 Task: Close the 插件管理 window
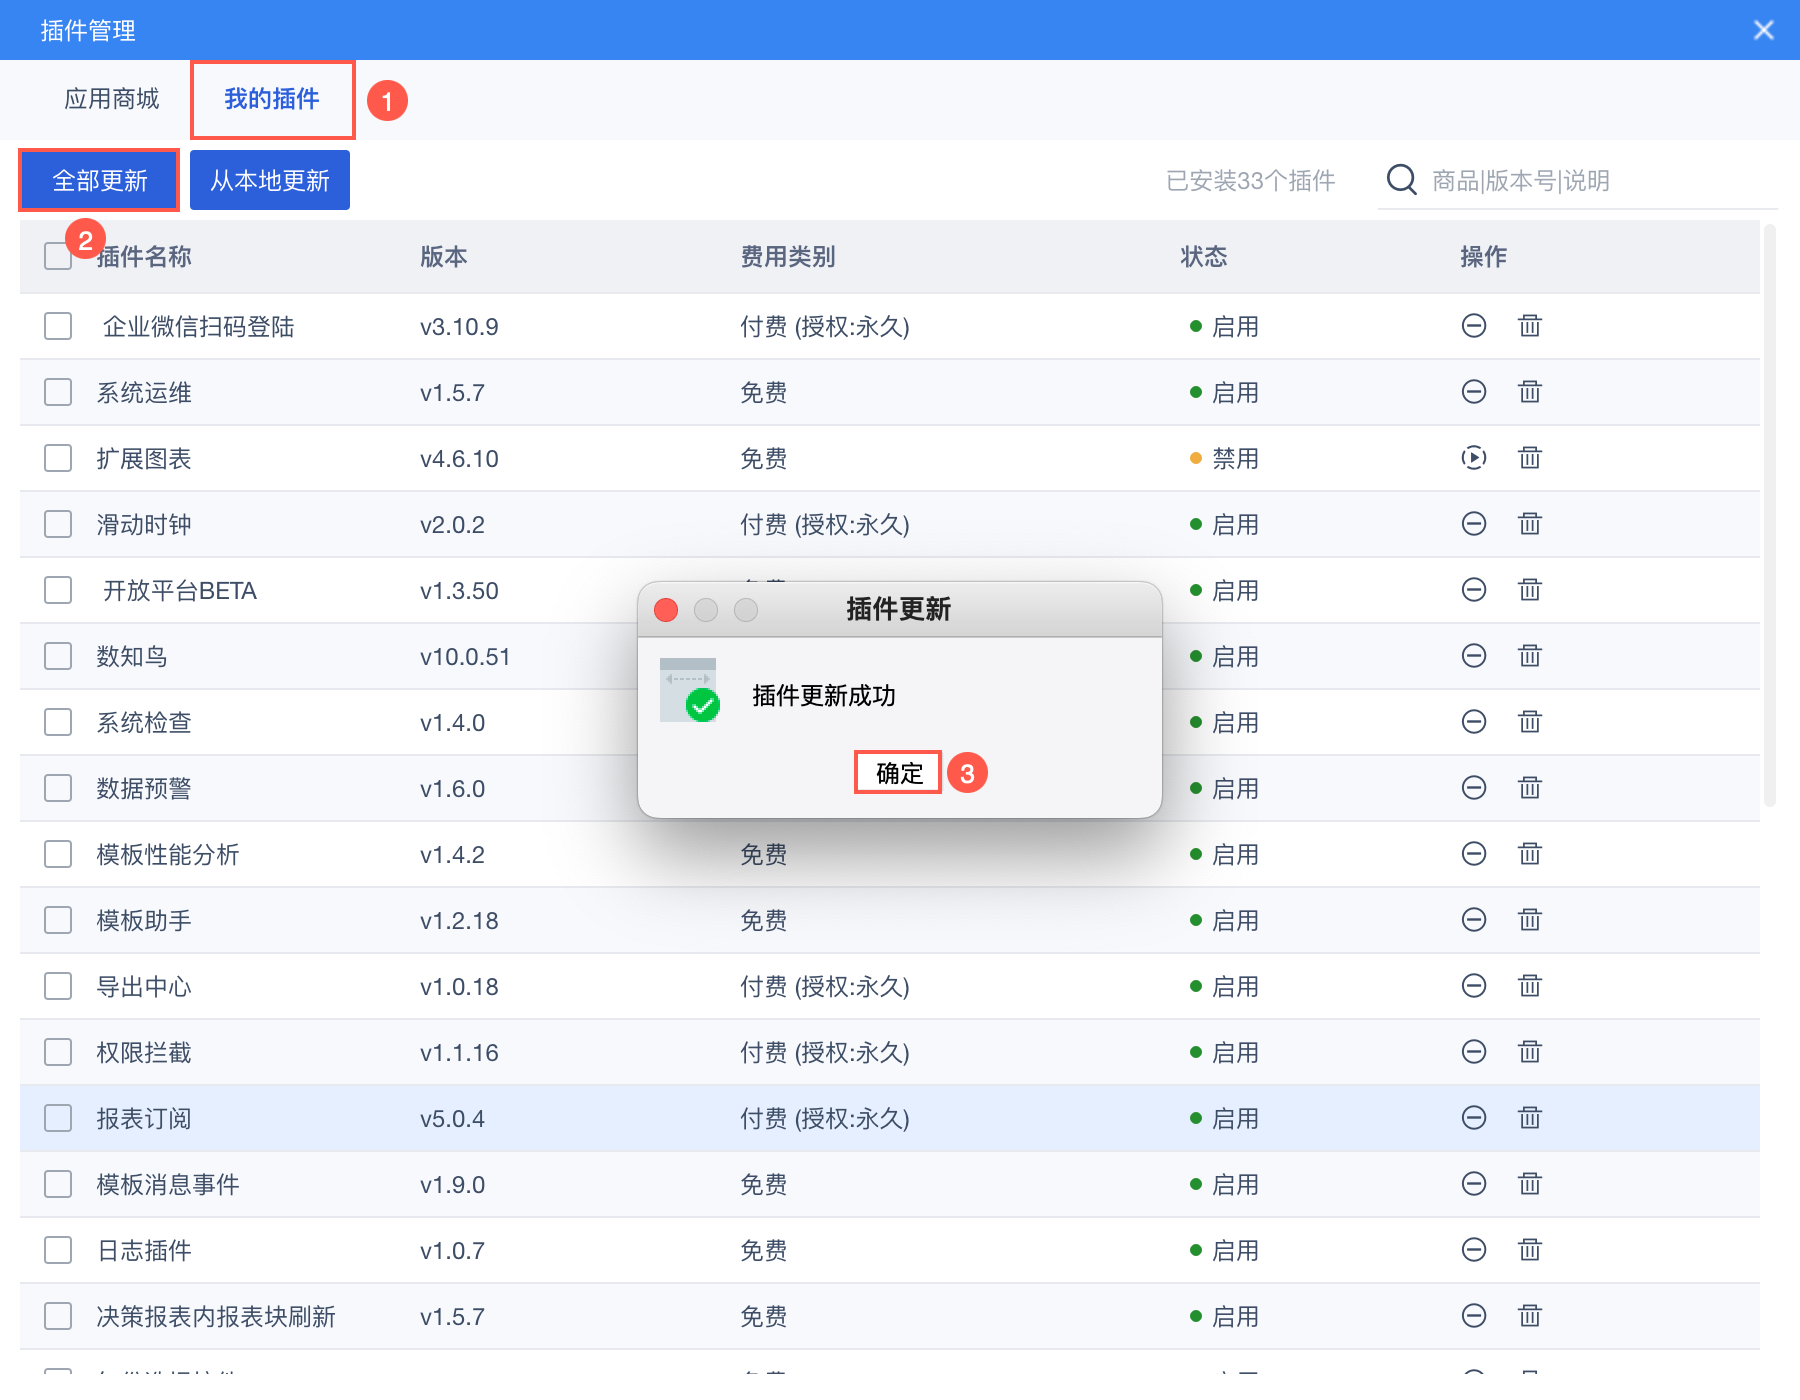(x=1764, y=30)
